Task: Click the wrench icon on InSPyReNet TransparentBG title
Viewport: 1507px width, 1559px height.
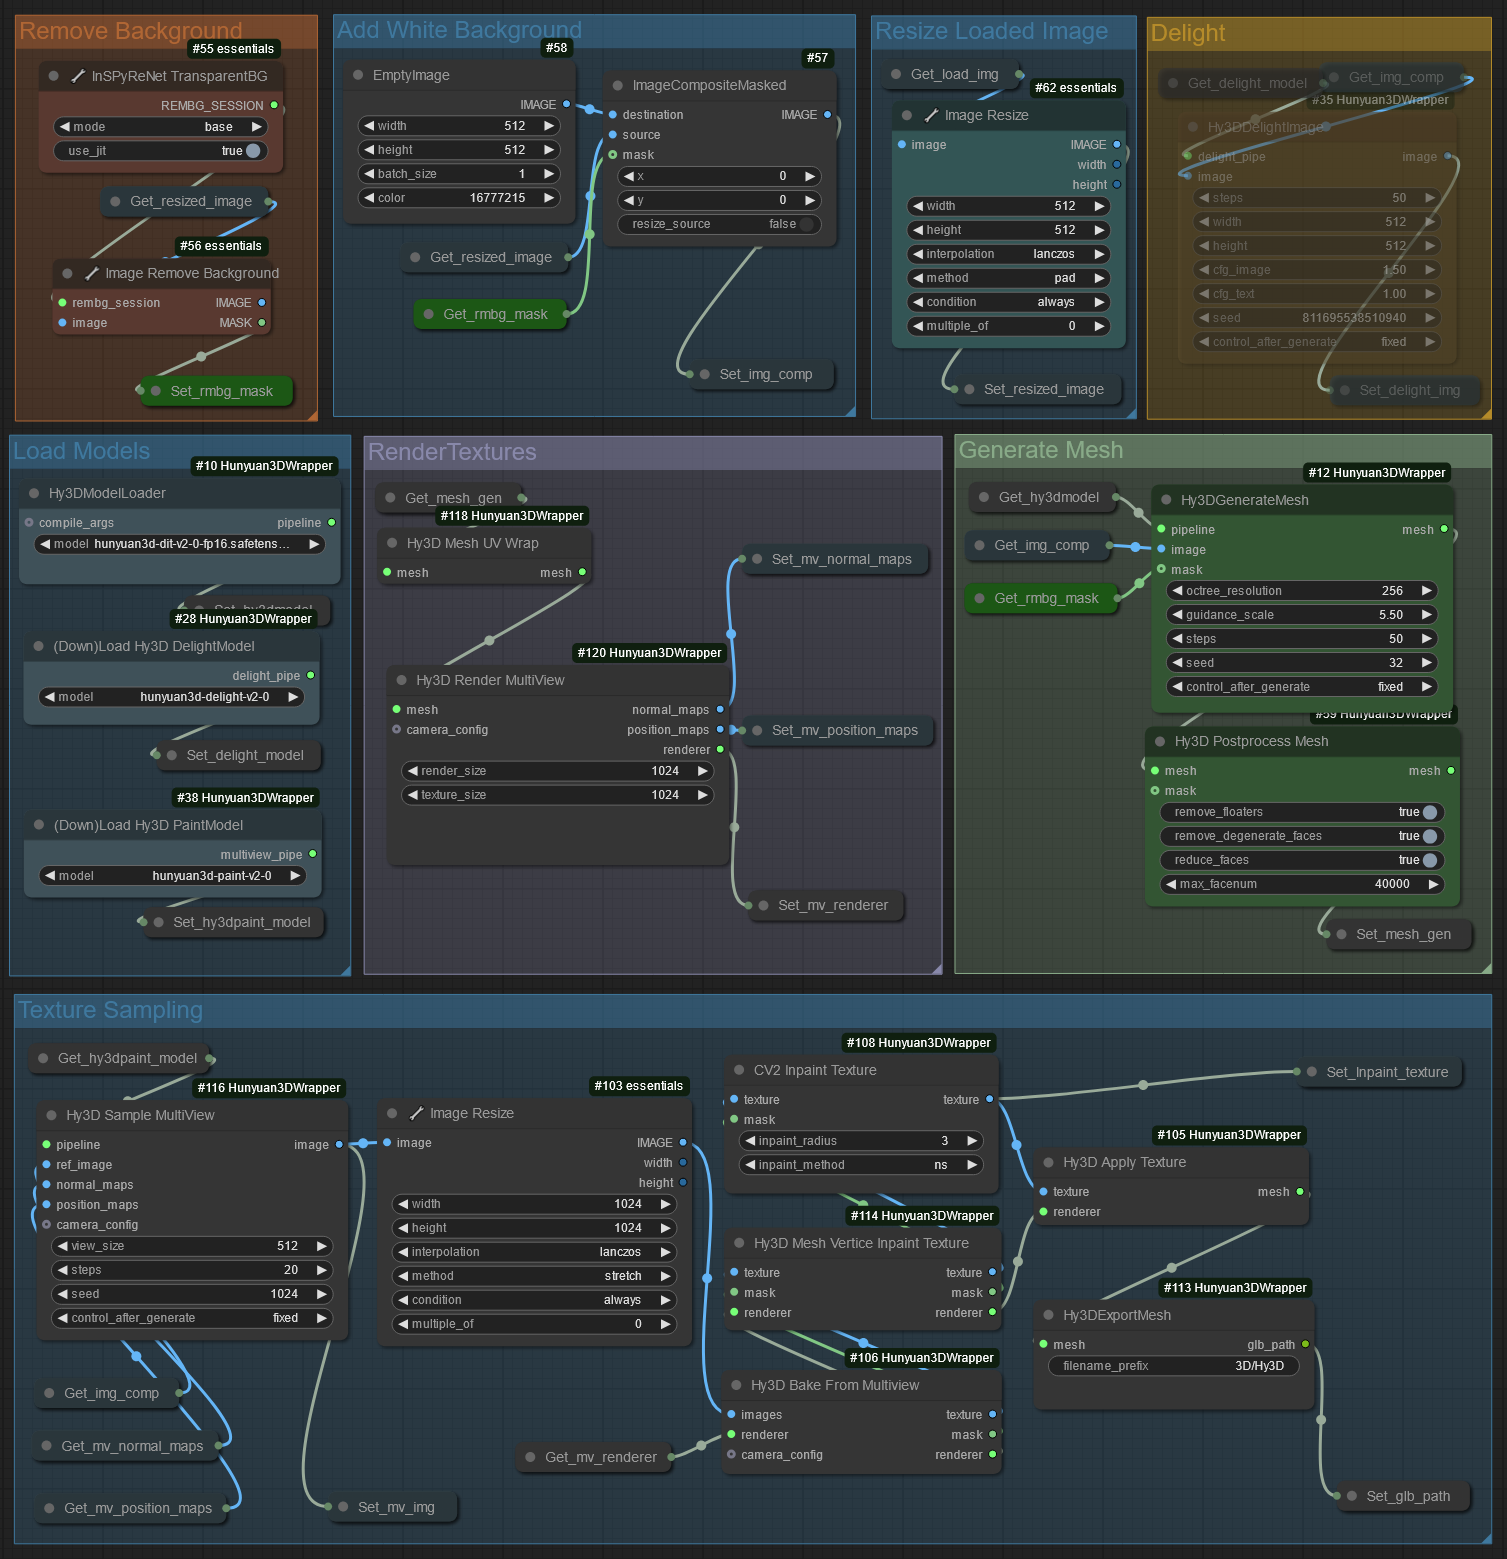Action: click(78, 76)
